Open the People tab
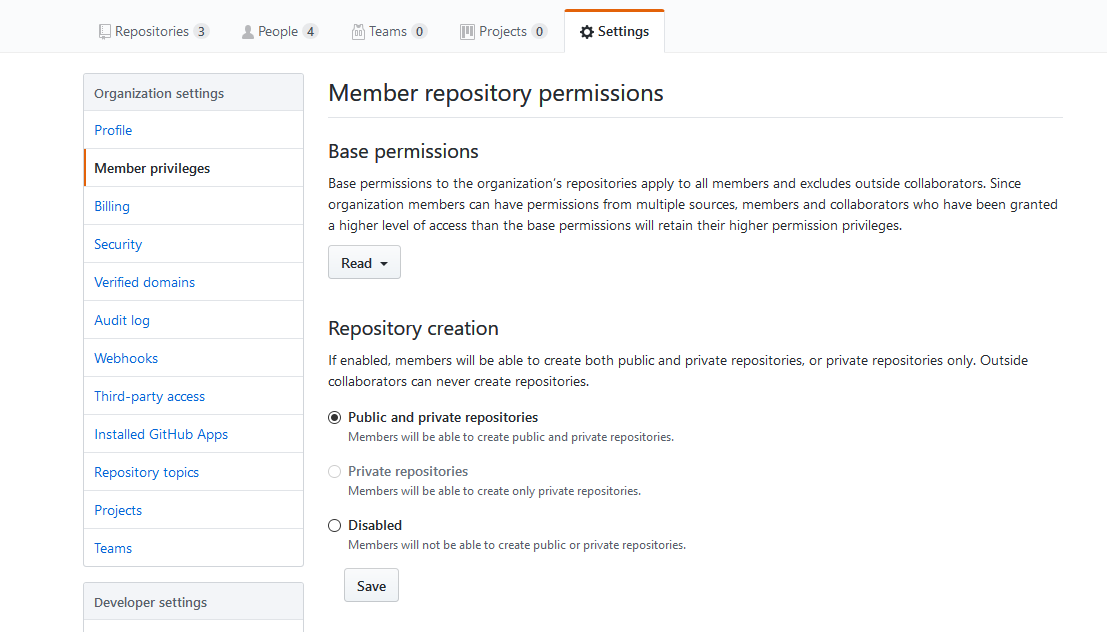The image size is (1107, 632). coord(279,31)
